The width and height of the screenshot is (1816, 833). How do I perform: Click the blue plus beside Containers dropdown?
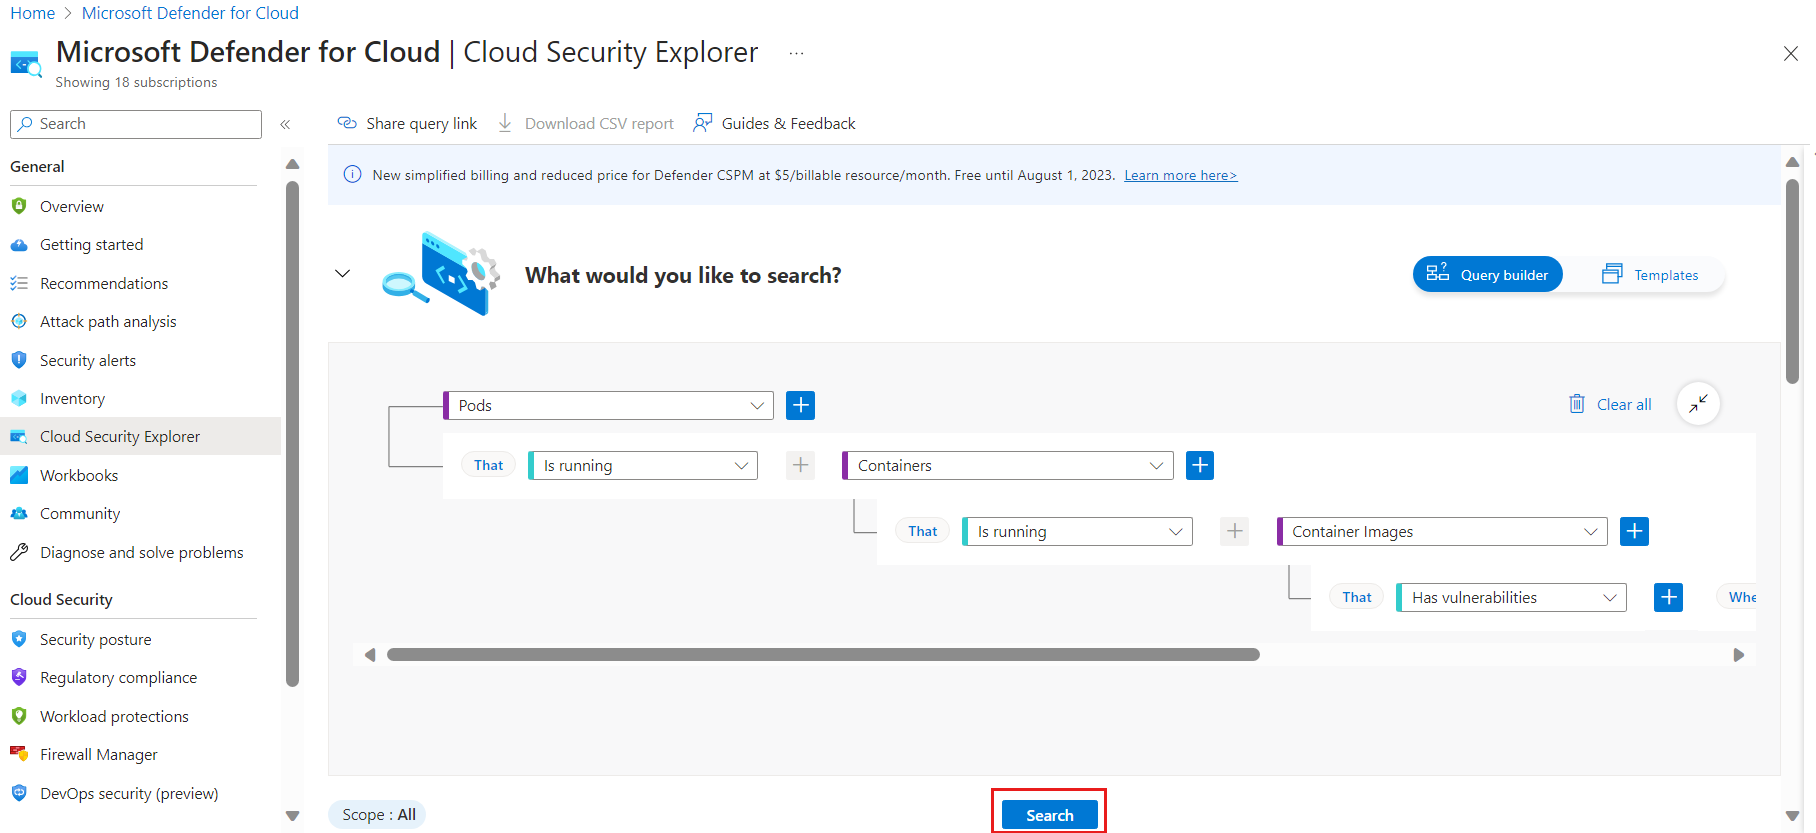pyautogui.click(x=1200, y=465)
